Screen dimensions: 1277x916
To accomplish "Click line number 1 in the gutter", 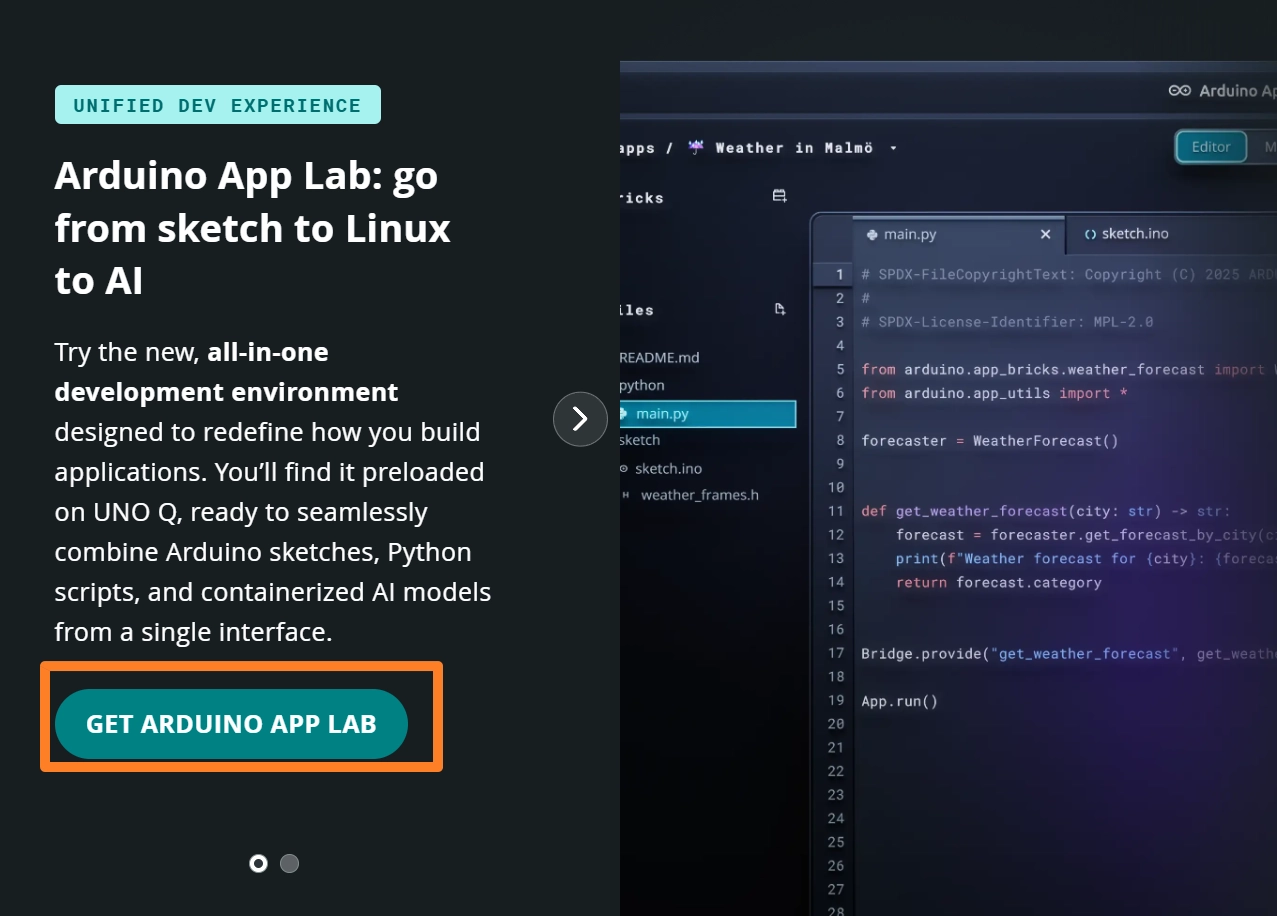I will 840,274.
